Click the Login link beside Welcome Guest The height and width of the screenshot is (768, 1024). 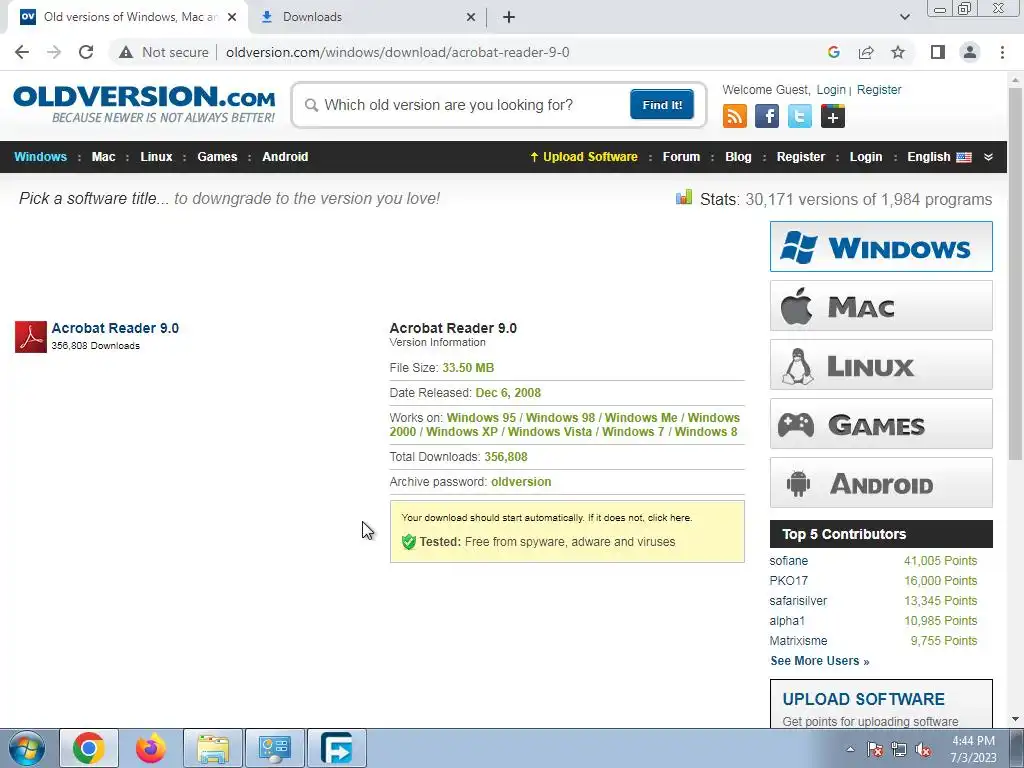(x=831, y=89)
